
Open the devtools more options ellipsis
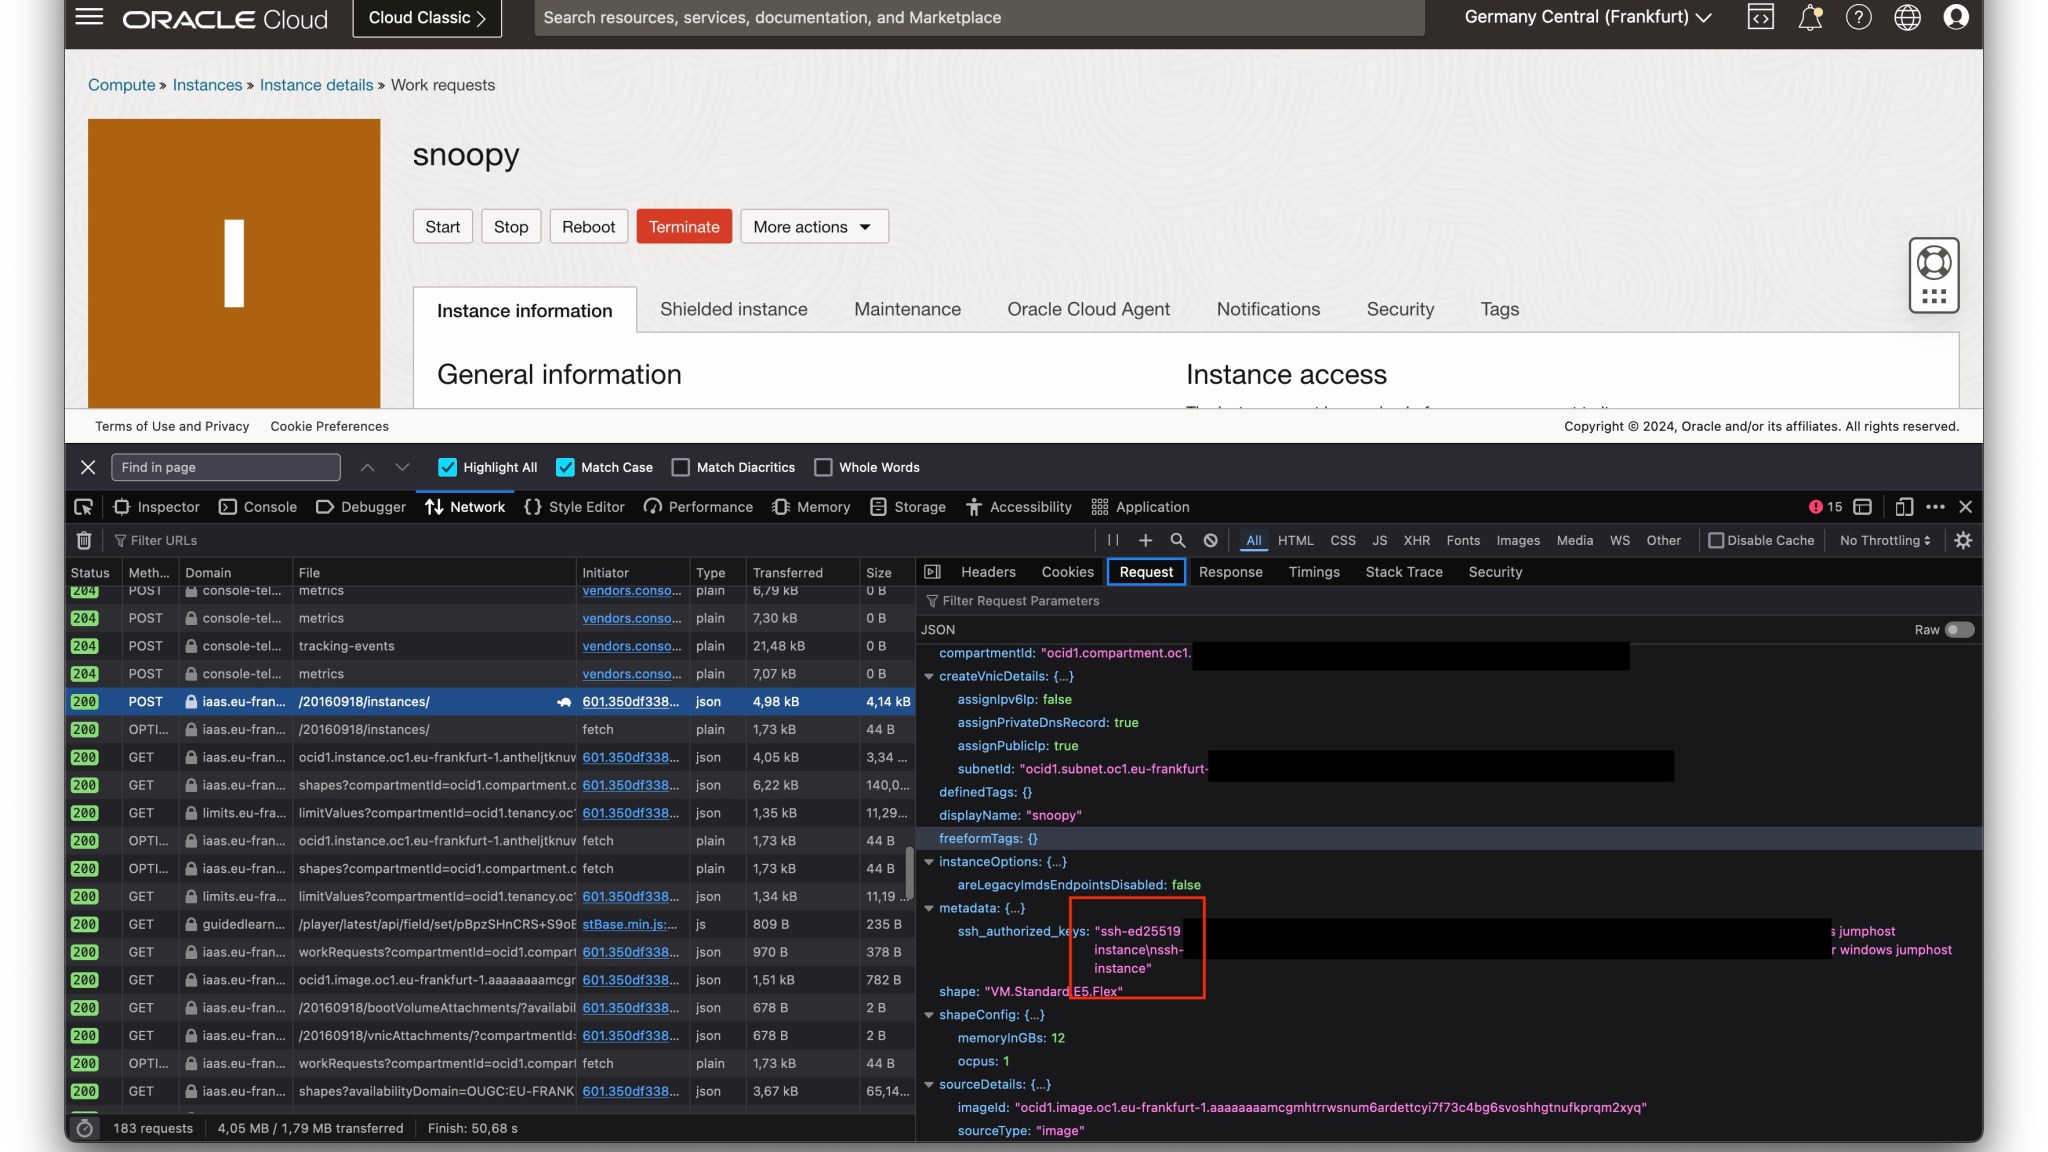(1935, 507)
